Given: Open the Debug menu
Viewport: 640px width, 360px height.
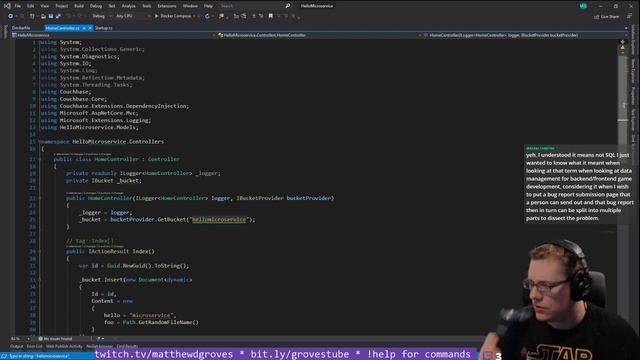Looking at the screenshot, I should click(x=96, y=6).
